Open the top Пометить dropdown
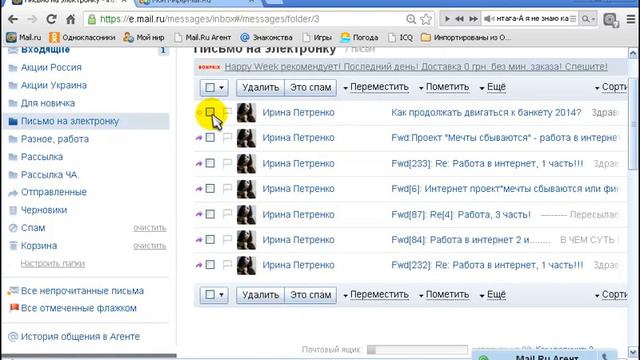The width and height of the screenshot is (640, 360). pos(444,87)
